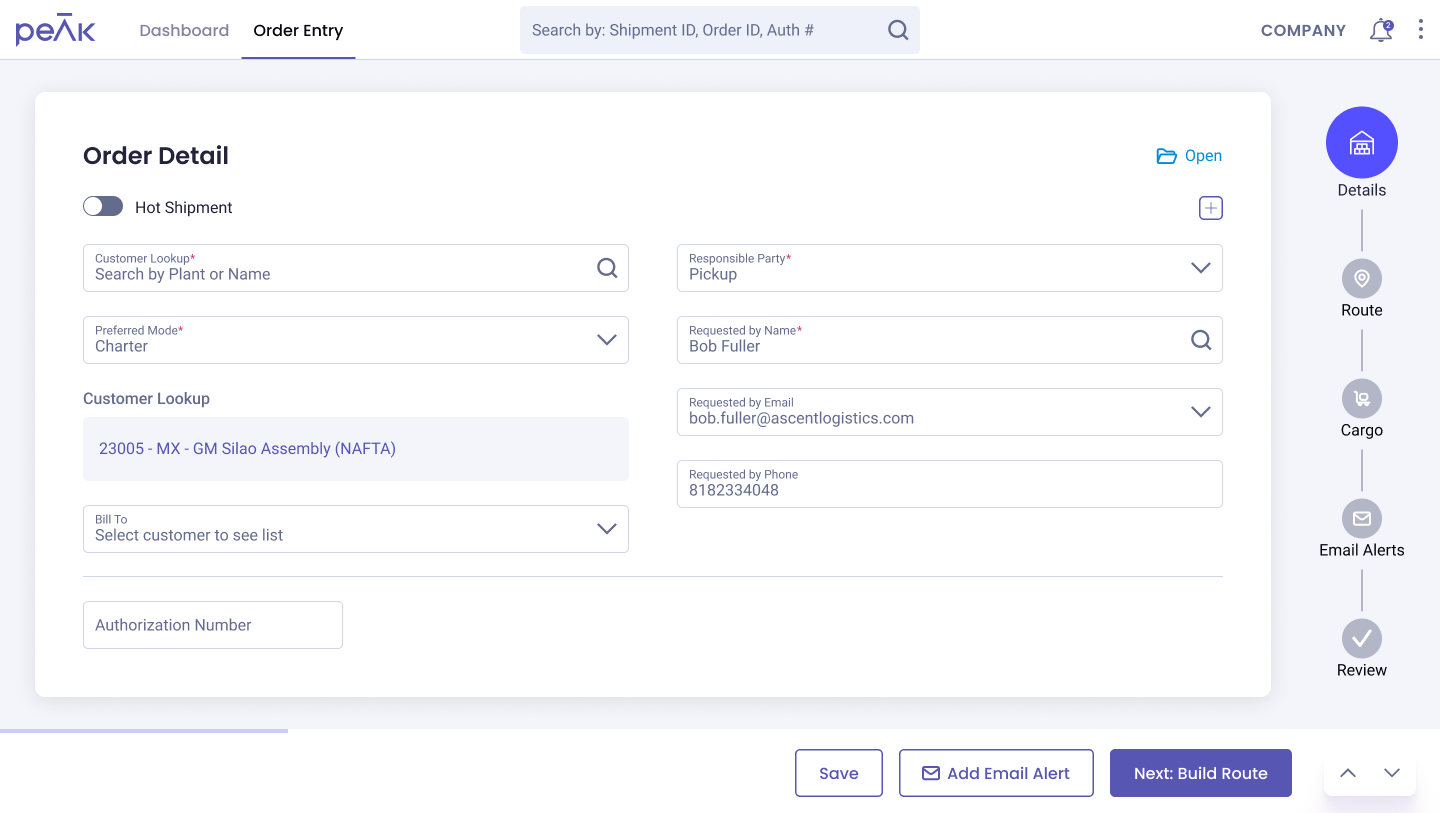Go to the Cargo step icon

[1362, 398]
